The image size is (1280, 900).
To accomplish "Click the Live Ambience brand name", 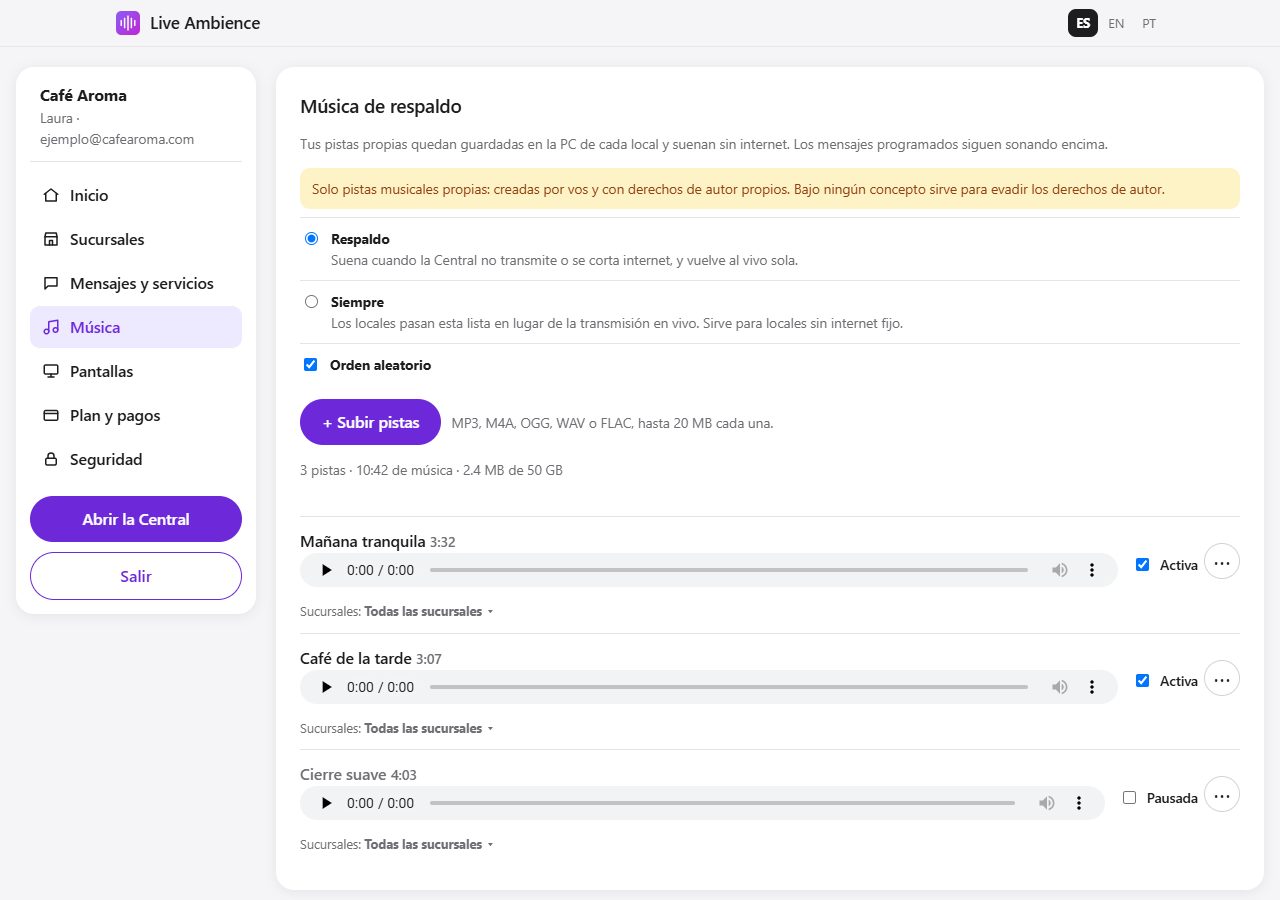I will pos(205,23).
